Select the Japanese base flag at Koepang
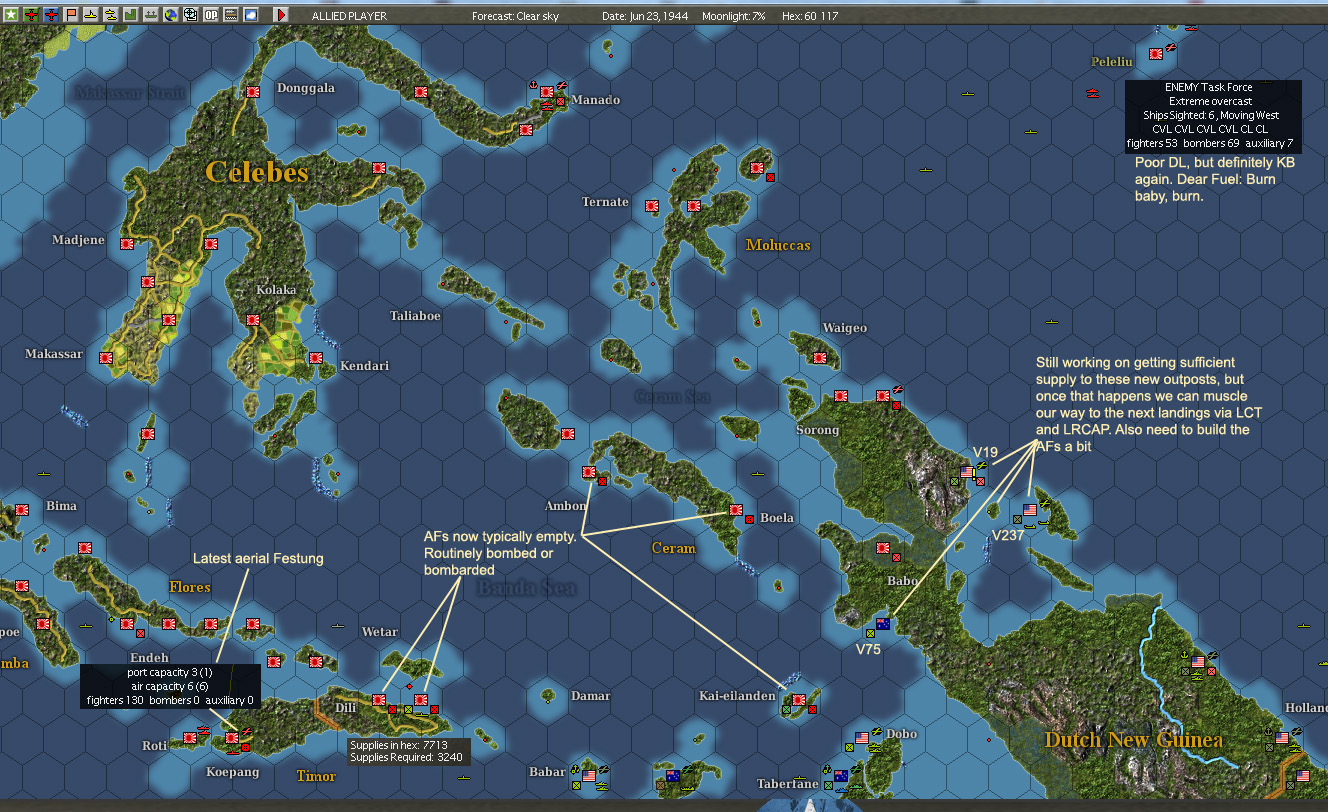 click(x=232, y=738)
